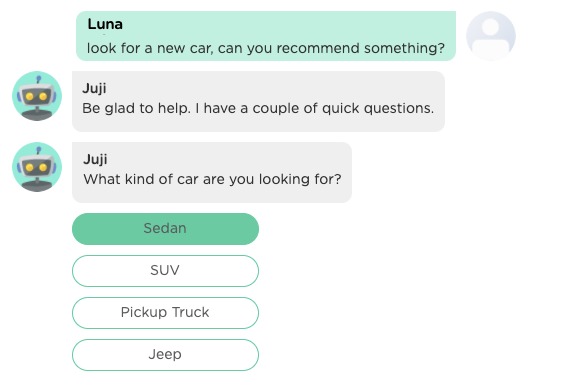Pick the Pickup Truck option
The width and height of the screenshot is (565, 377).
point(165,313)
